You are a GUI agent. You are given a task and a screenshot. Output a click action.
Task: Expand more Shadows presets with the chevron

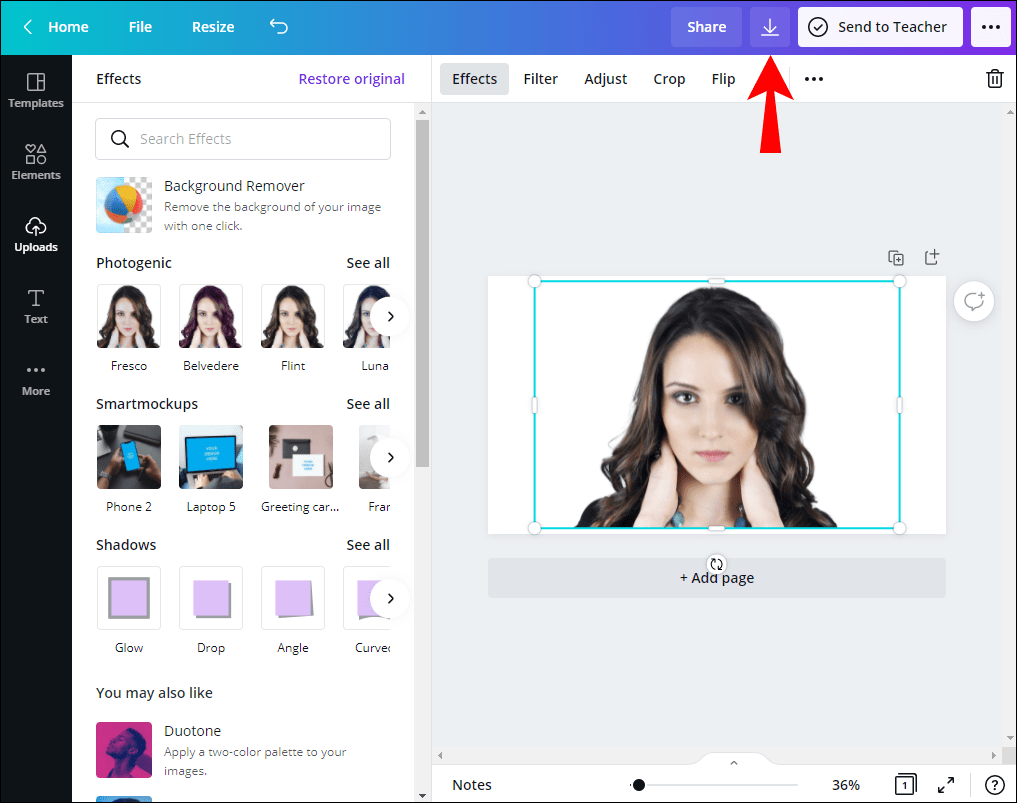(390, 597)
